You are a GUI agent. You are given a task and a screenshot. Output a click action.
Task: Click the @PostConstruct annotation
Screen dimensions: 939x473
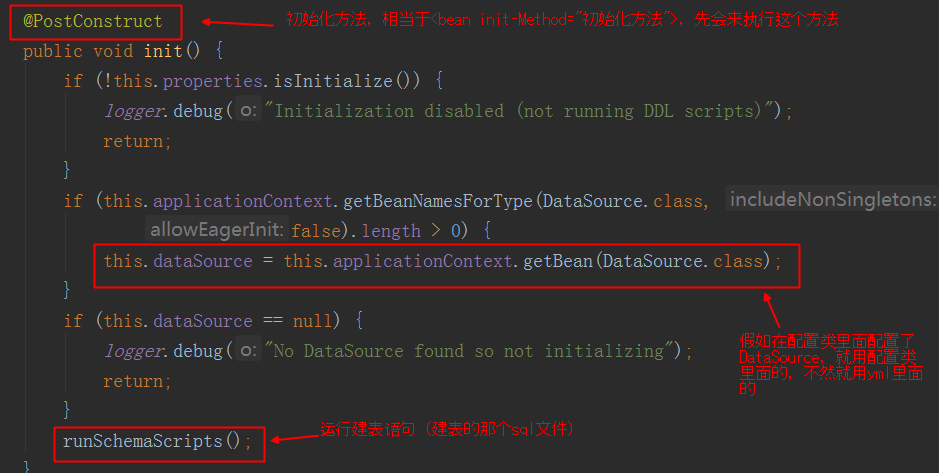click(x=93, y=21)
